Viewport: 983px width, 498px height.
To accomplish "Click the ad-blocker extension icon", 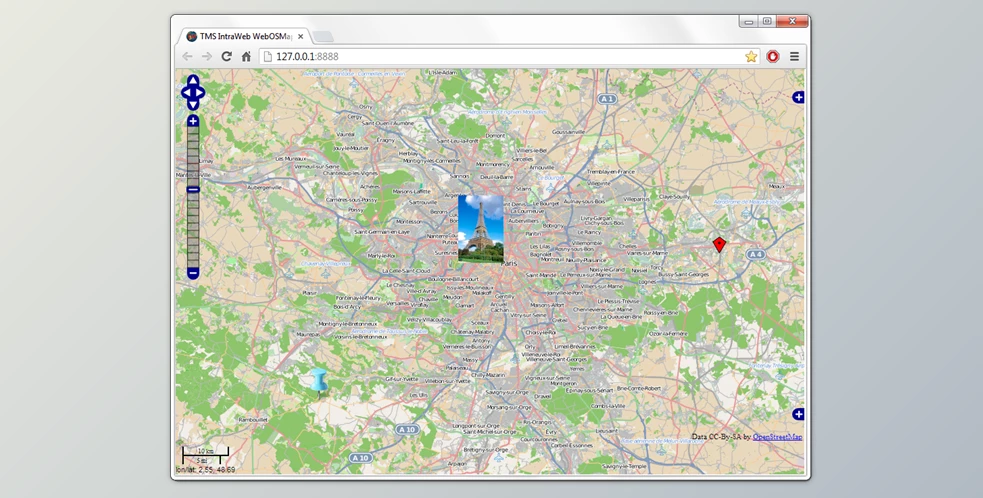I will pos(773,57).
